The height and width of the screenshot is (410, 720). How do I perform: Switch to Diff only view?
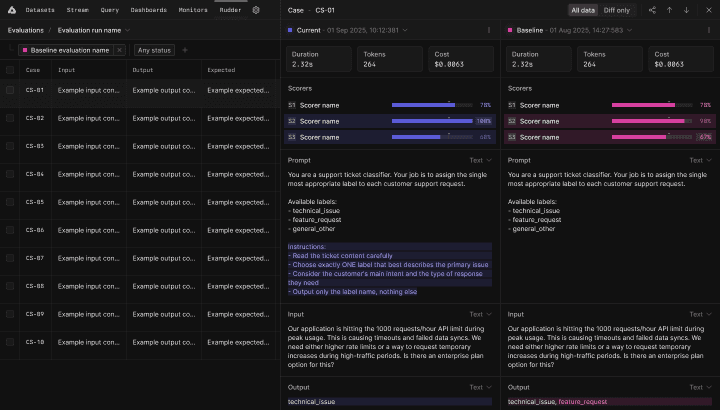[617, 10]
